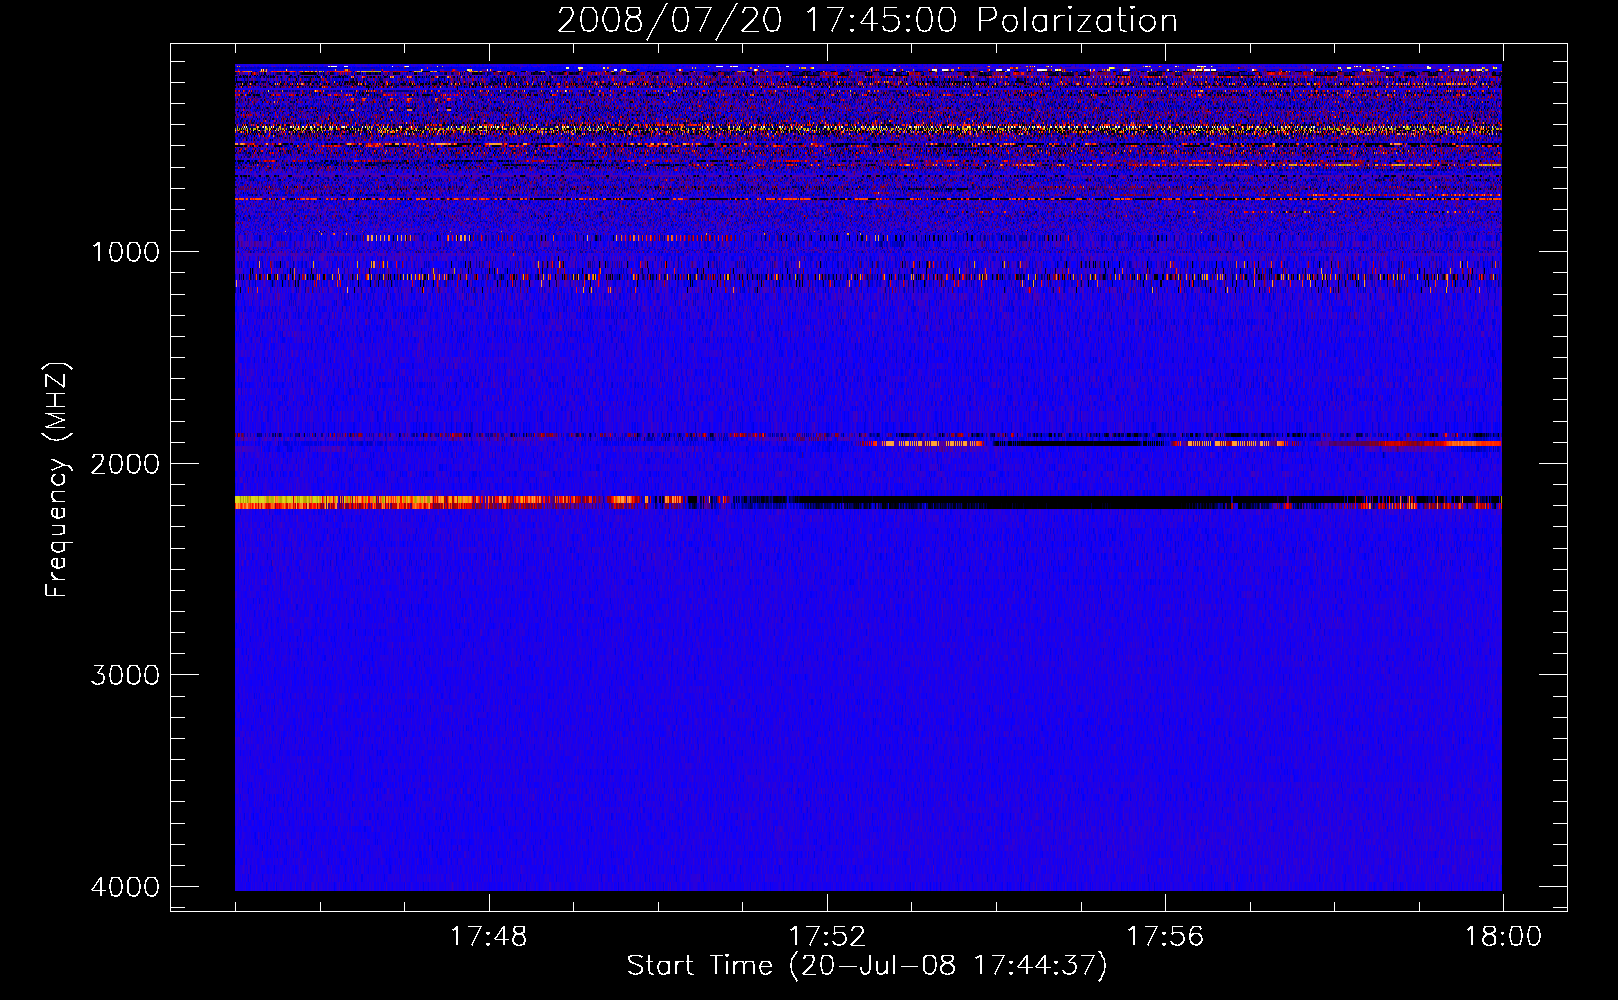Screen dimensions: 1618x1000
Task: Click the 17:52 time tick label
Action: coord(826,937)
